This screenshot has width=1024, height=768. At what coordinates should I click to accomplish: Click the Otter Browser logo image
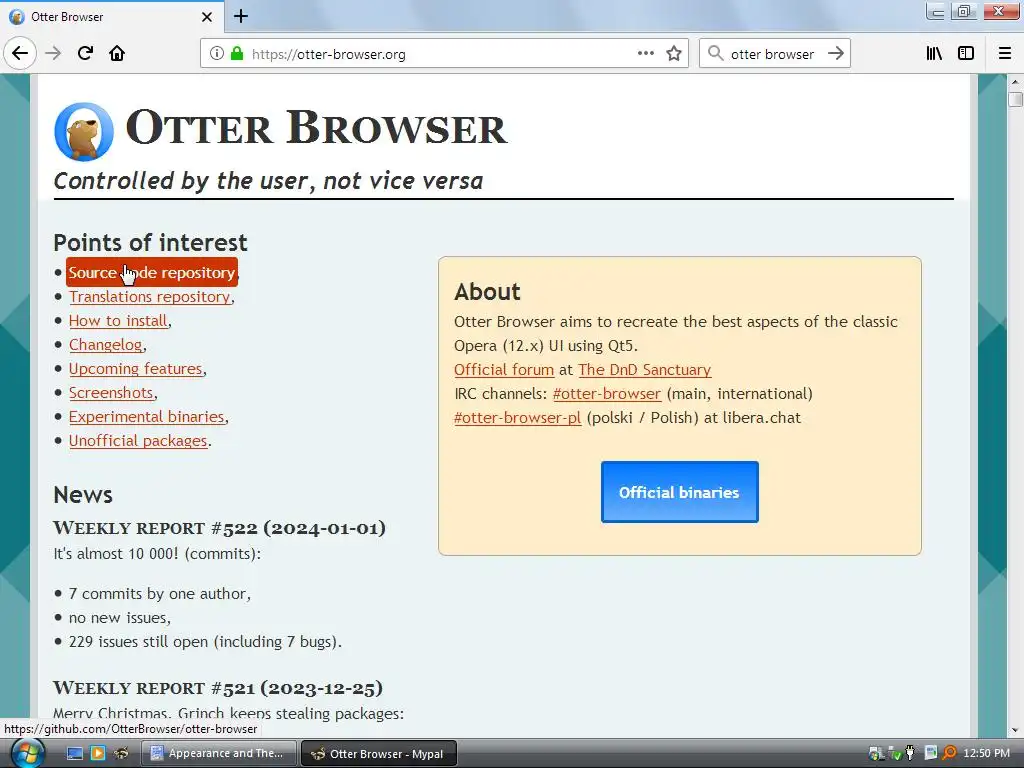point(84,131)
